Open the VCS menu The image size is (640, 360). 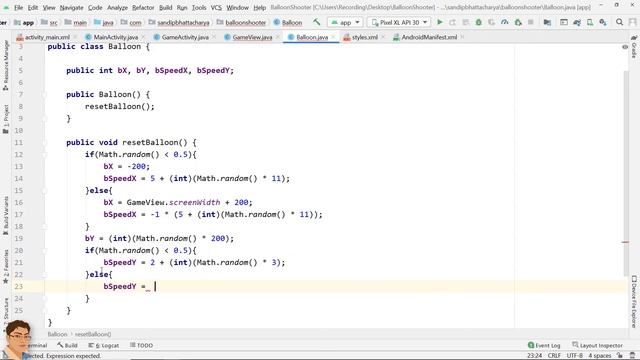pyautogui.click(x=216, y=7)
